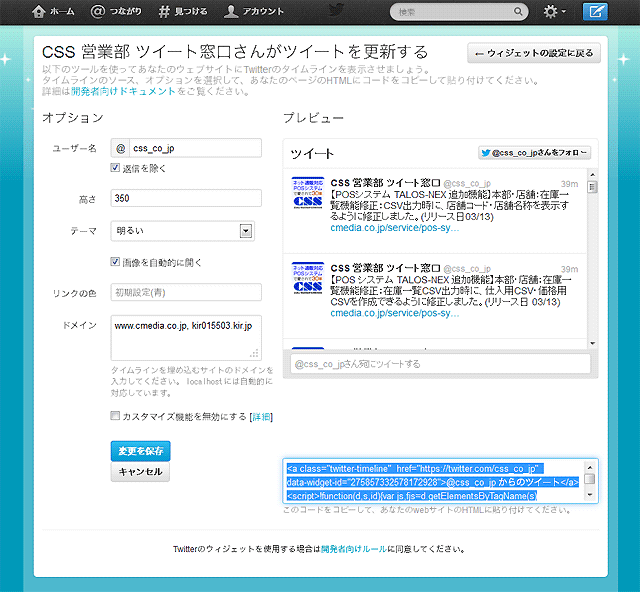The width and height of the screenshot is (640, 592).
Task: Open the Connect (つながり) @ icon
Action: click(x=98, y=11)
